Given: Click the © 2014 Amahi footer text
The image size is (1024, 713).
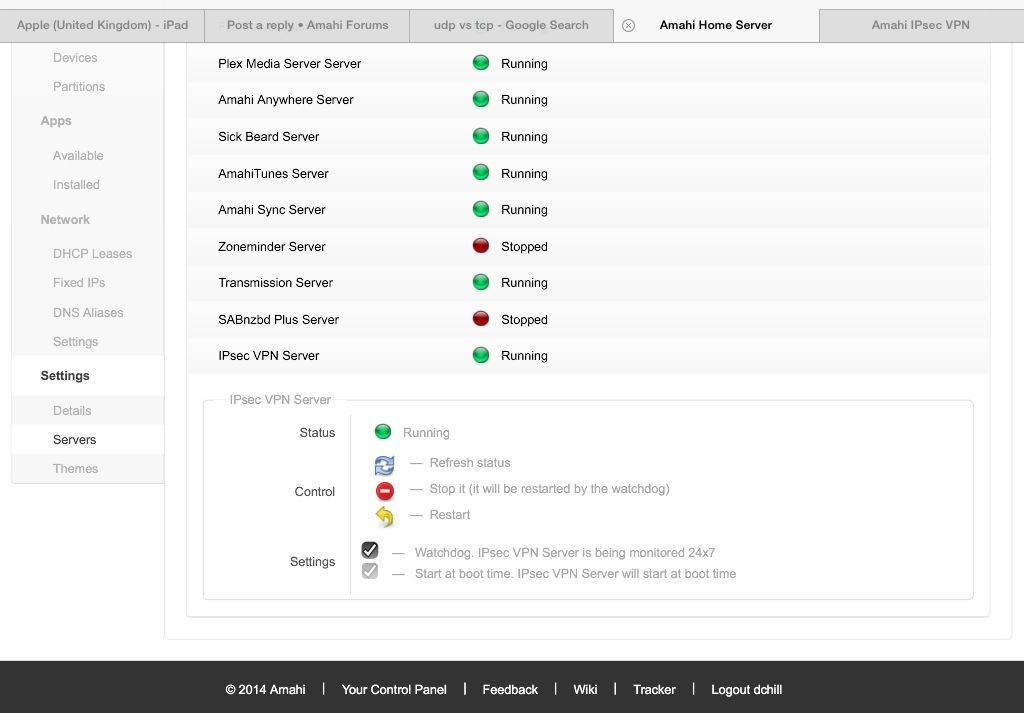Looking at the screenshot, I should click(x=265, y=689).
